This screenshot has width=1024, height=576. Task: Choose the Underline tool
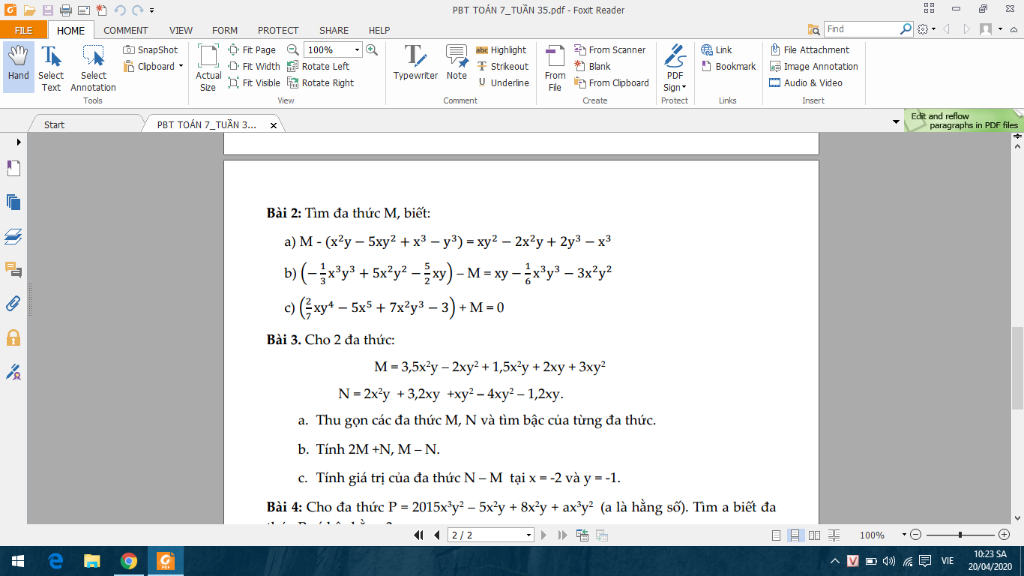[x=503, y=83]
